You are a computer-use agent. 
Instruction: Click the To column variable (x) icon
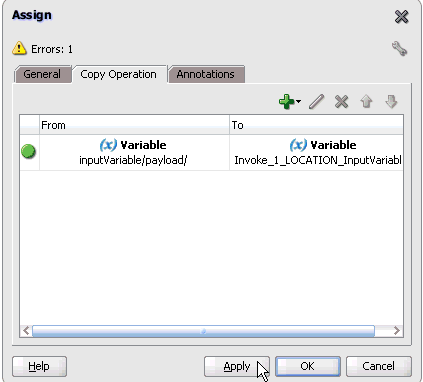click(298, 145)
